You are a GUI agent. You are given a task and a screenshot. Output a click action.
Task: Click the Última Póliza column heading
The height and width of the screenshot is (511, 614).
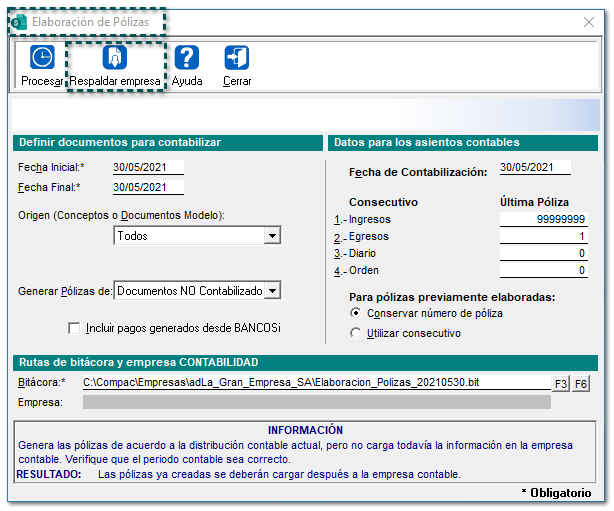534,202
